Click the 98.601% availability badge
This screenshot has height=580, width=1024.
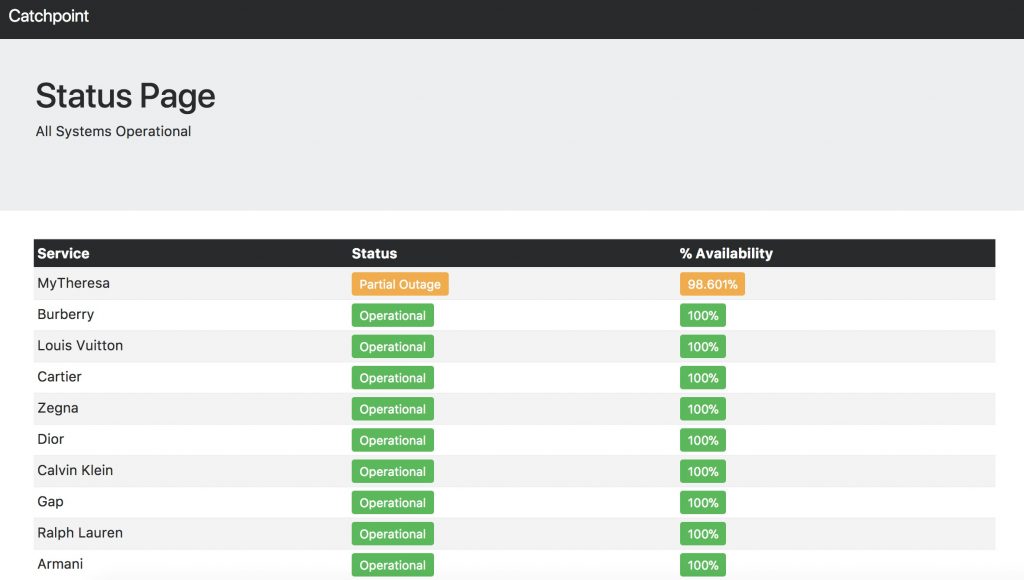click(712, 284)
